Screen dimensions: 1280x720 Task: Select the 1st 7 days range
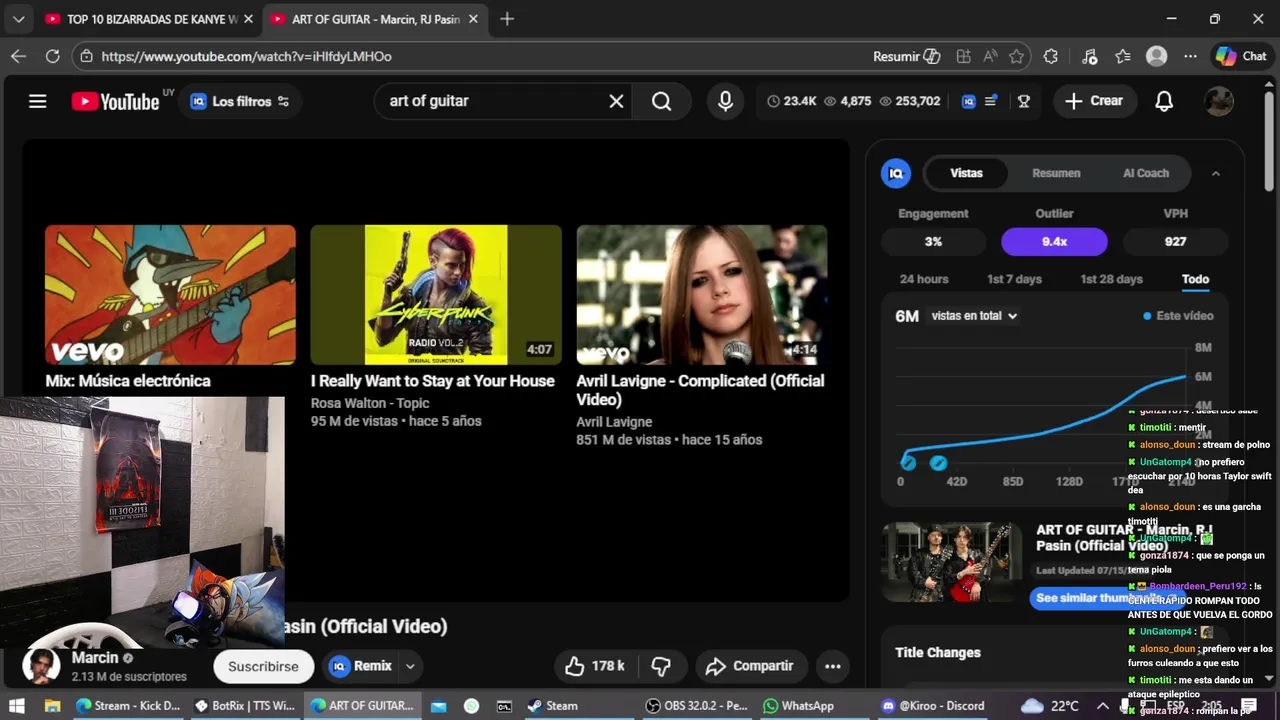tap(1014, 279)
